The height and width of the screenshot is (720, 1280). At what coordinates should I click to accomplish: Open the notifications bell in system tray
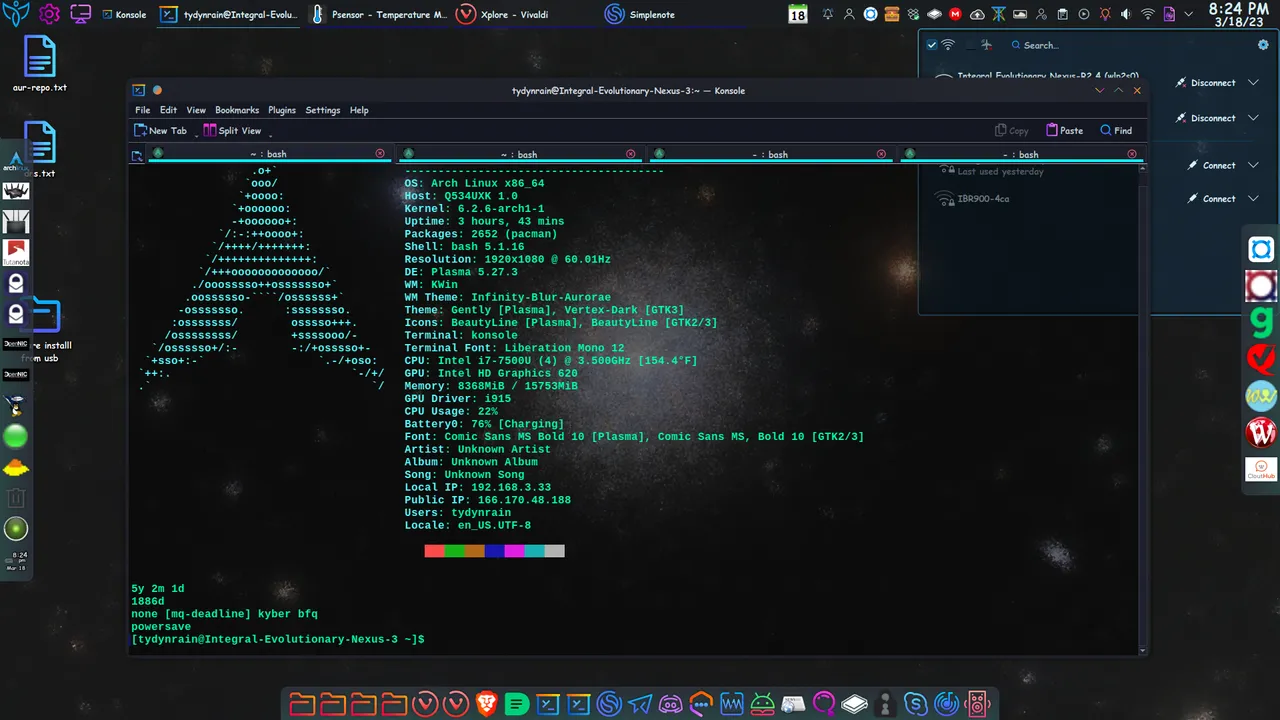(x=827, y=15)
